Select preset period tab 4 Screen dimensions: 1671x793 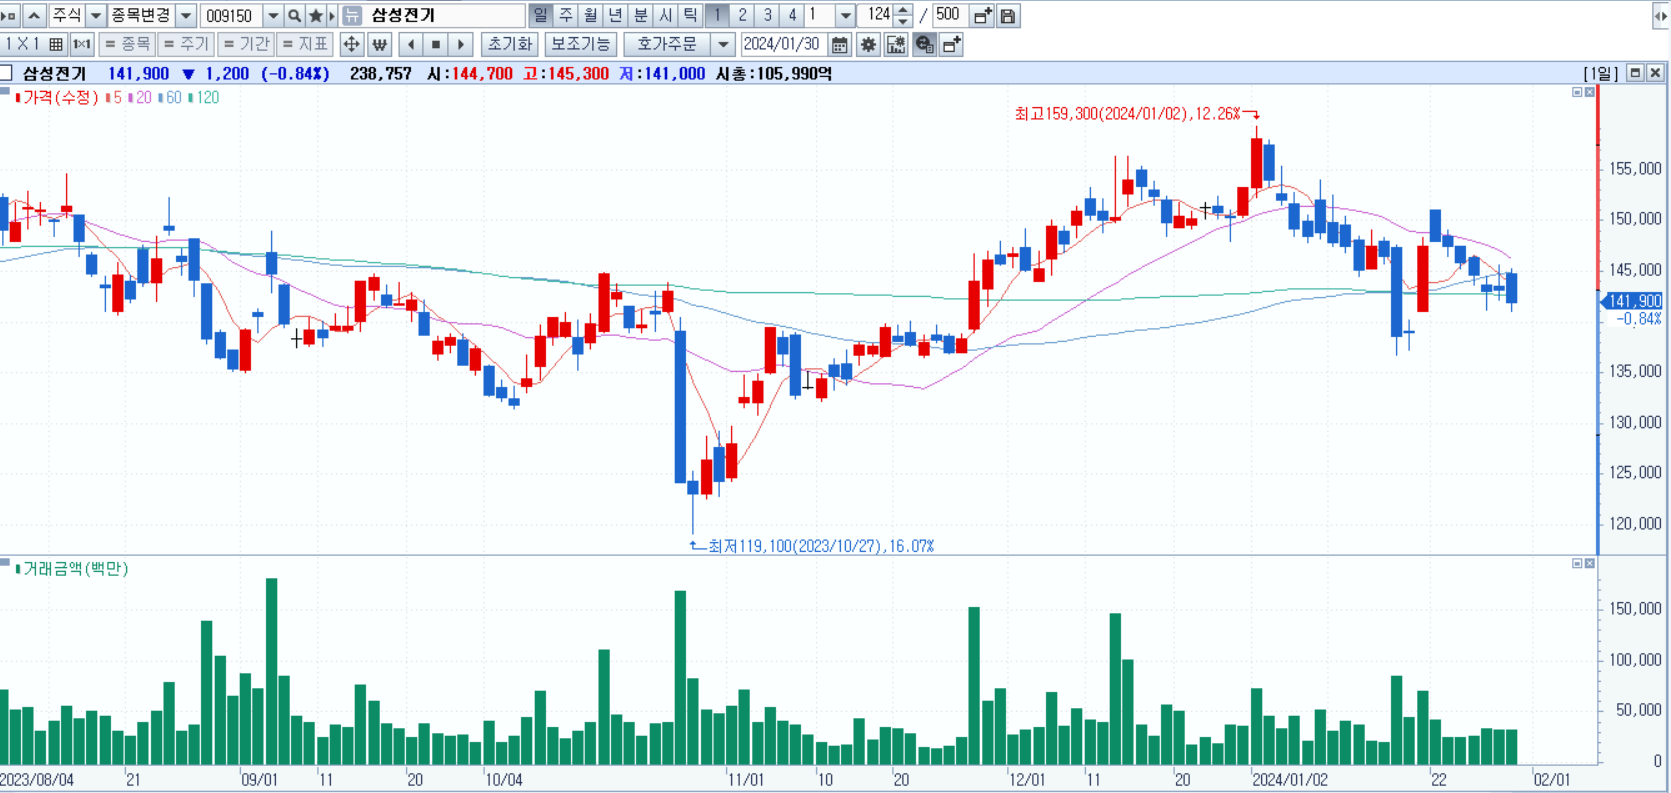point(792,16)
